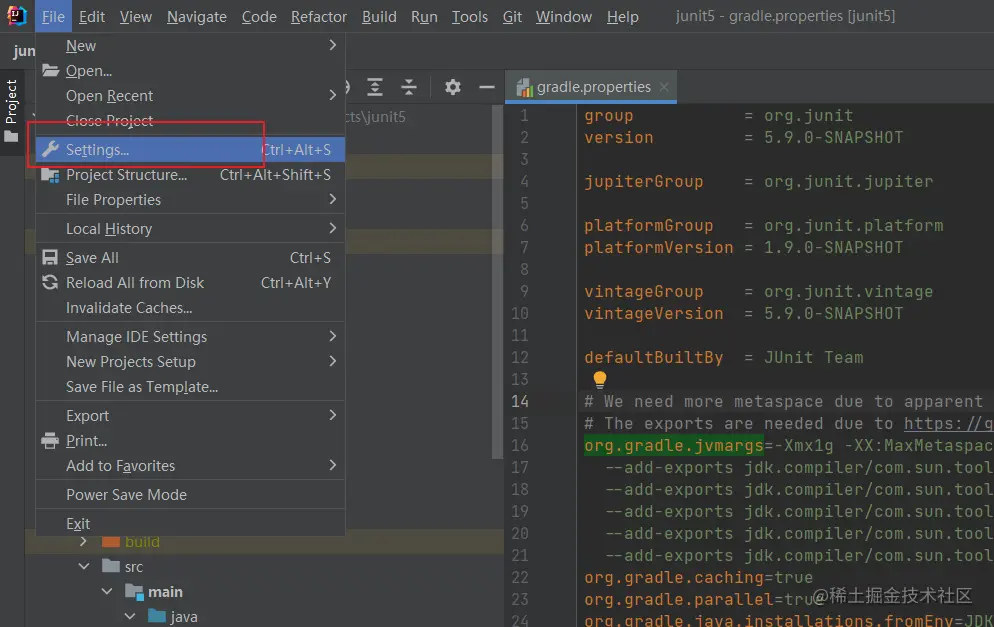Collapse the src folder
This screenshot has height=627, width=994.
[x=84, y=566]
